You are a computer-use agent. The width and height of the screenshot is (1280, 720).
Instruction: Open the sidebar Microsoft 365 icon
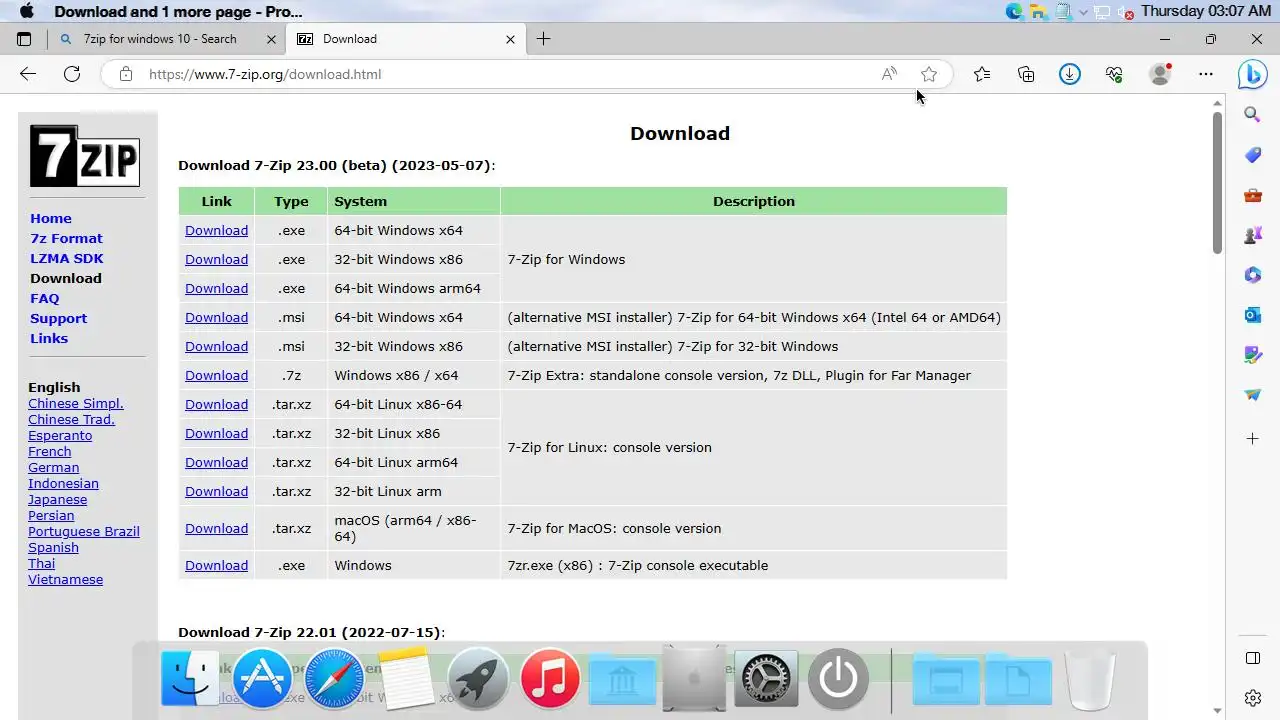click(1252, 275)
